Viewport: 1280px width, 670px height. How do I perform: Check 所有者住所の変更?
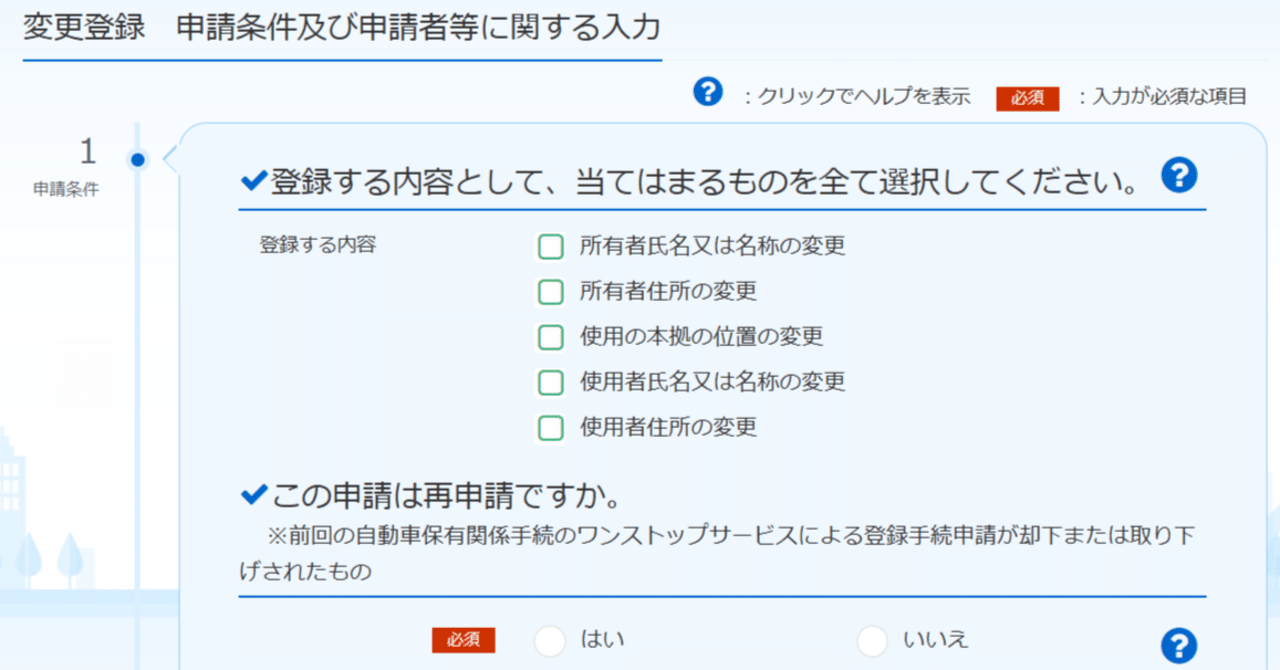[550, 291]
